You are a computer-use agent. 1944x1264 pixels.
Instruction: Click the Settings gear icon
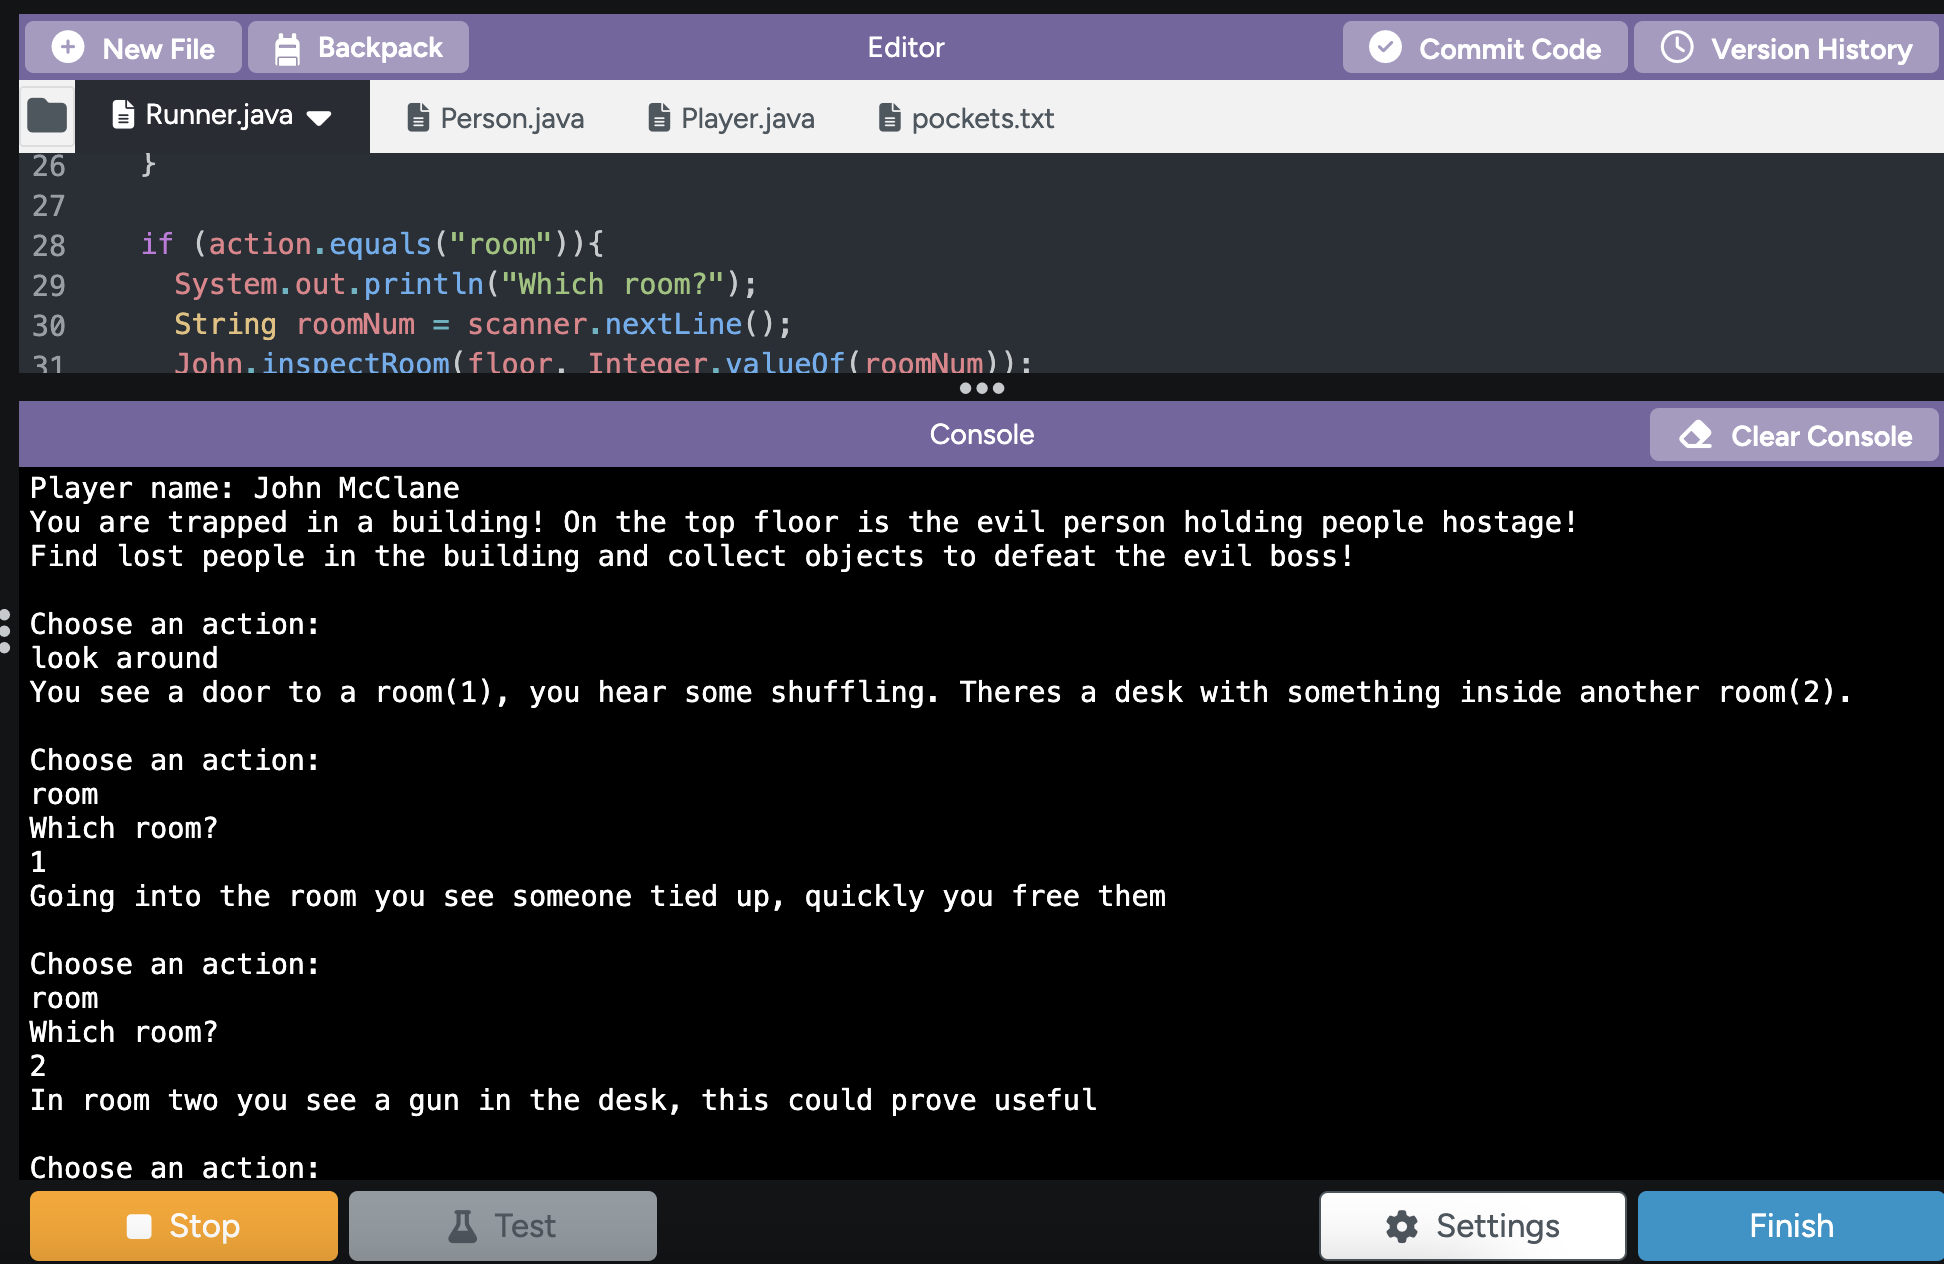coord(1402,1226)
